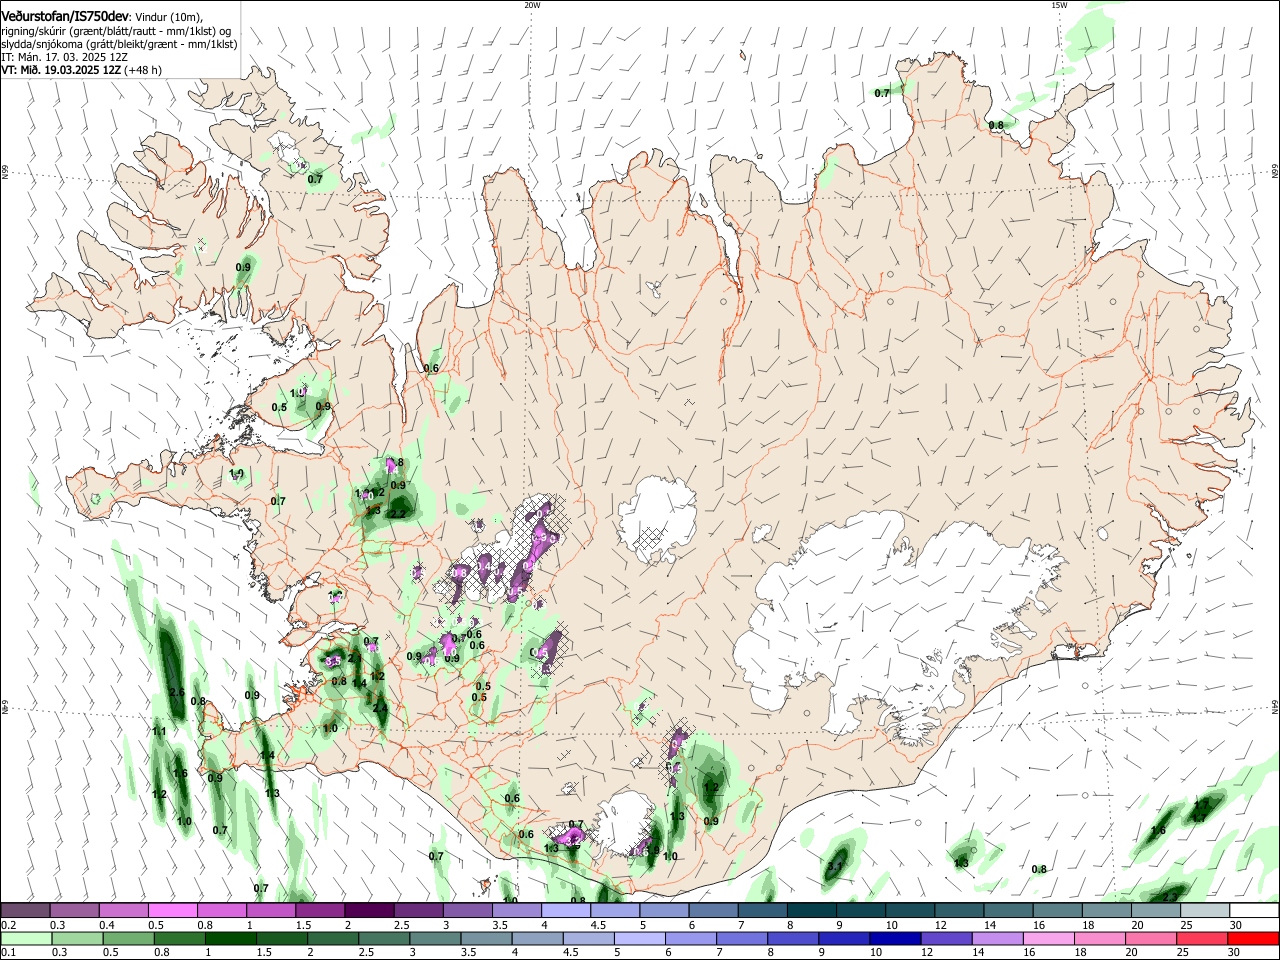
Task: Click the '3.1' precipitation value off south coast
Action: pos(837,866)
